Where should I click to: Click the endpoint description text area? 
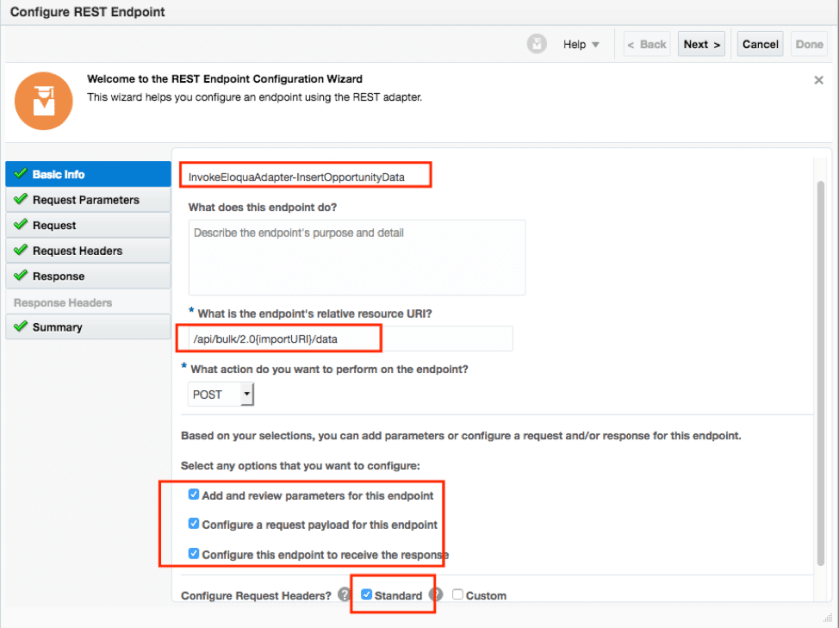tap(356, 257)
